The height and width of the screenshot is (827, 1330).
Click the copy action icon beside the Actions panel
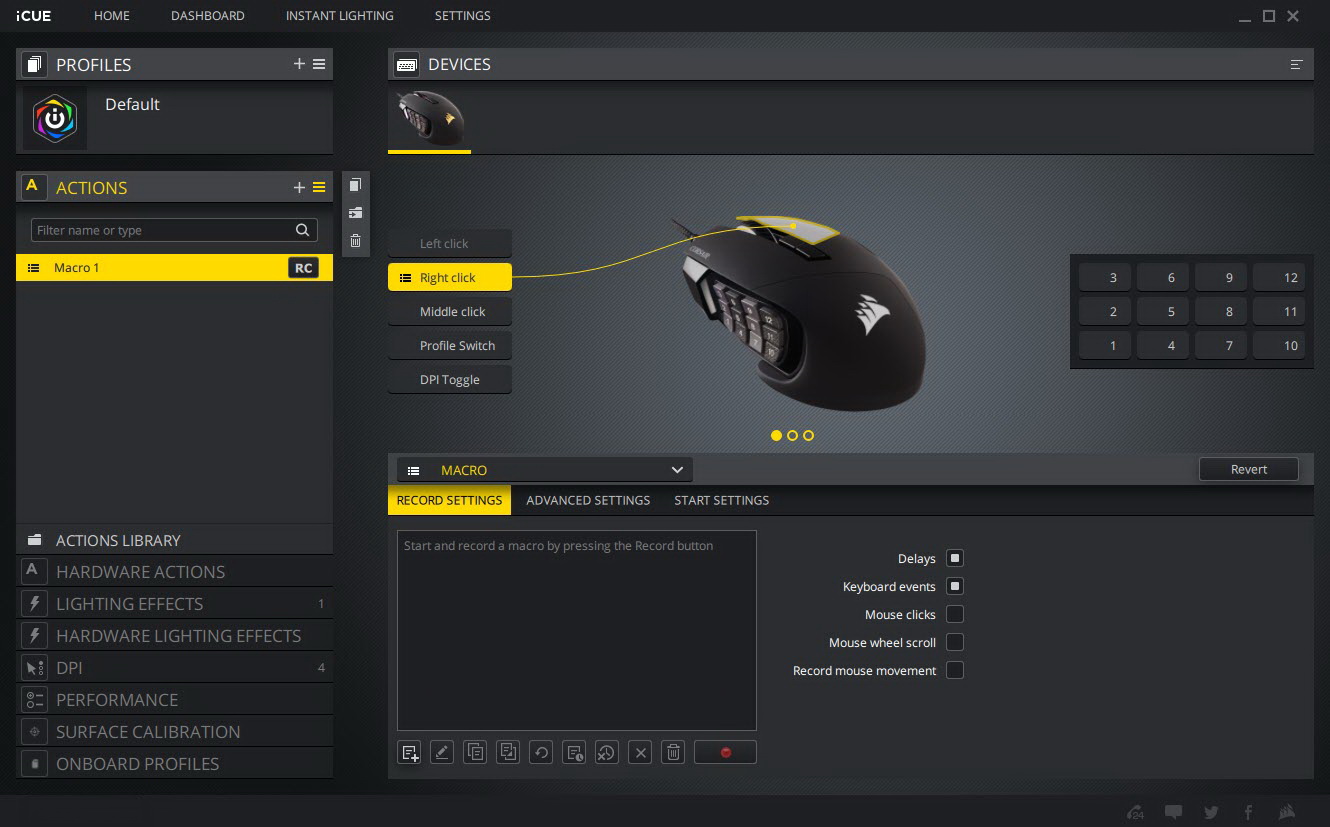click(355, 185)
